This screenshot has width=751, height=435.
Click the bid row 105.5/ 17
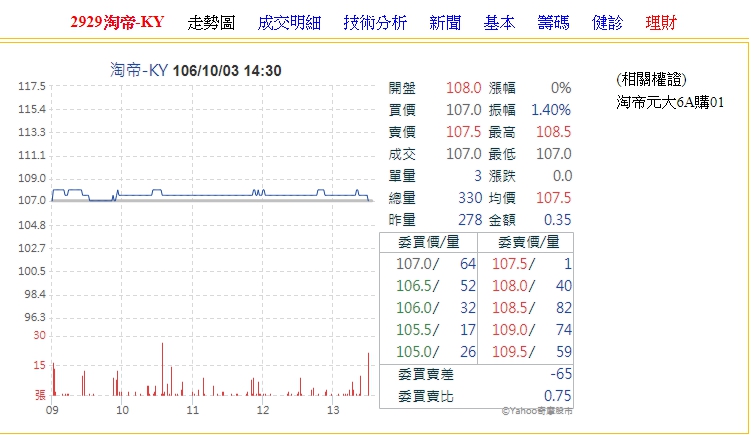pos(436,330)
